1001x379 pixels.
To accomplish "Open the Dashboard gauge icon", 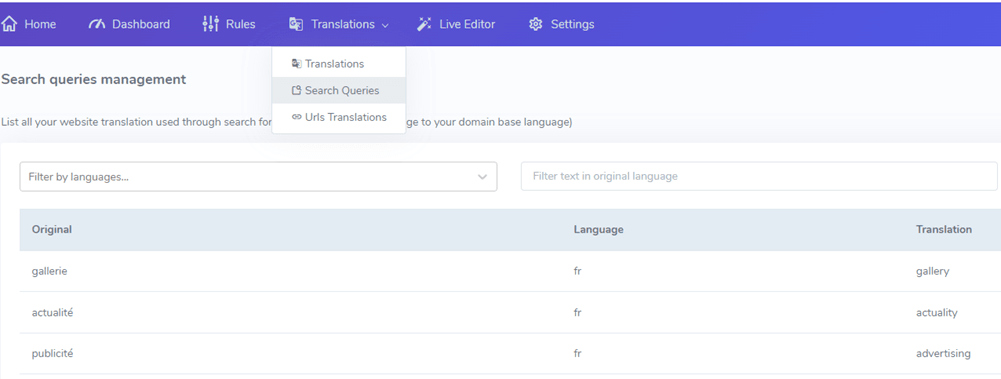I will coord(96,24).
